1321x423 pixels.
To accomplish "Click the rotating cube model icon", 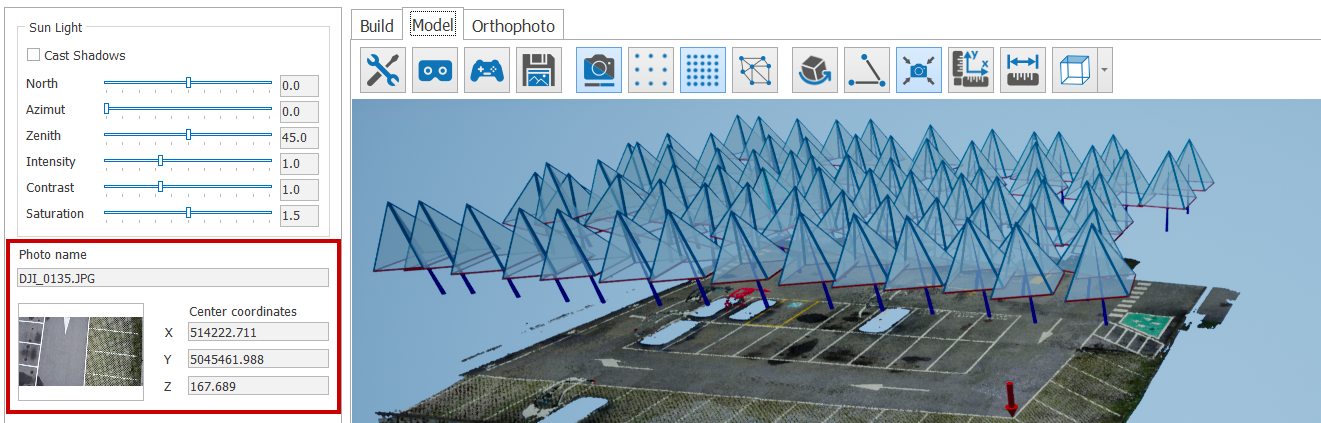I will [815, 70].
